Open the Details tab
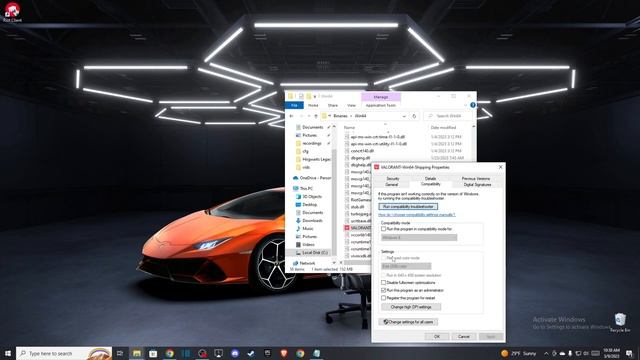The height and width of the screenshot is (360, 640). pyautogui.click(x=431, y=179)
